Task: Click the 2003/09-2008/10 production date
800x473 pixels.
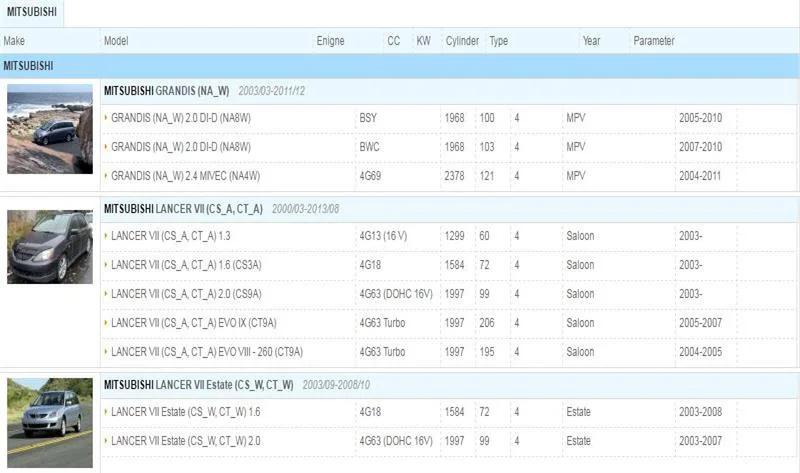Action: tap(336, 385)
